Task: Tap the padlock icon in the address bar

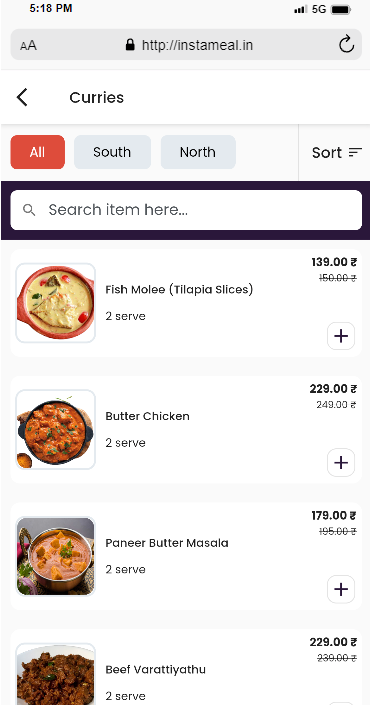Action: point(130,45)
